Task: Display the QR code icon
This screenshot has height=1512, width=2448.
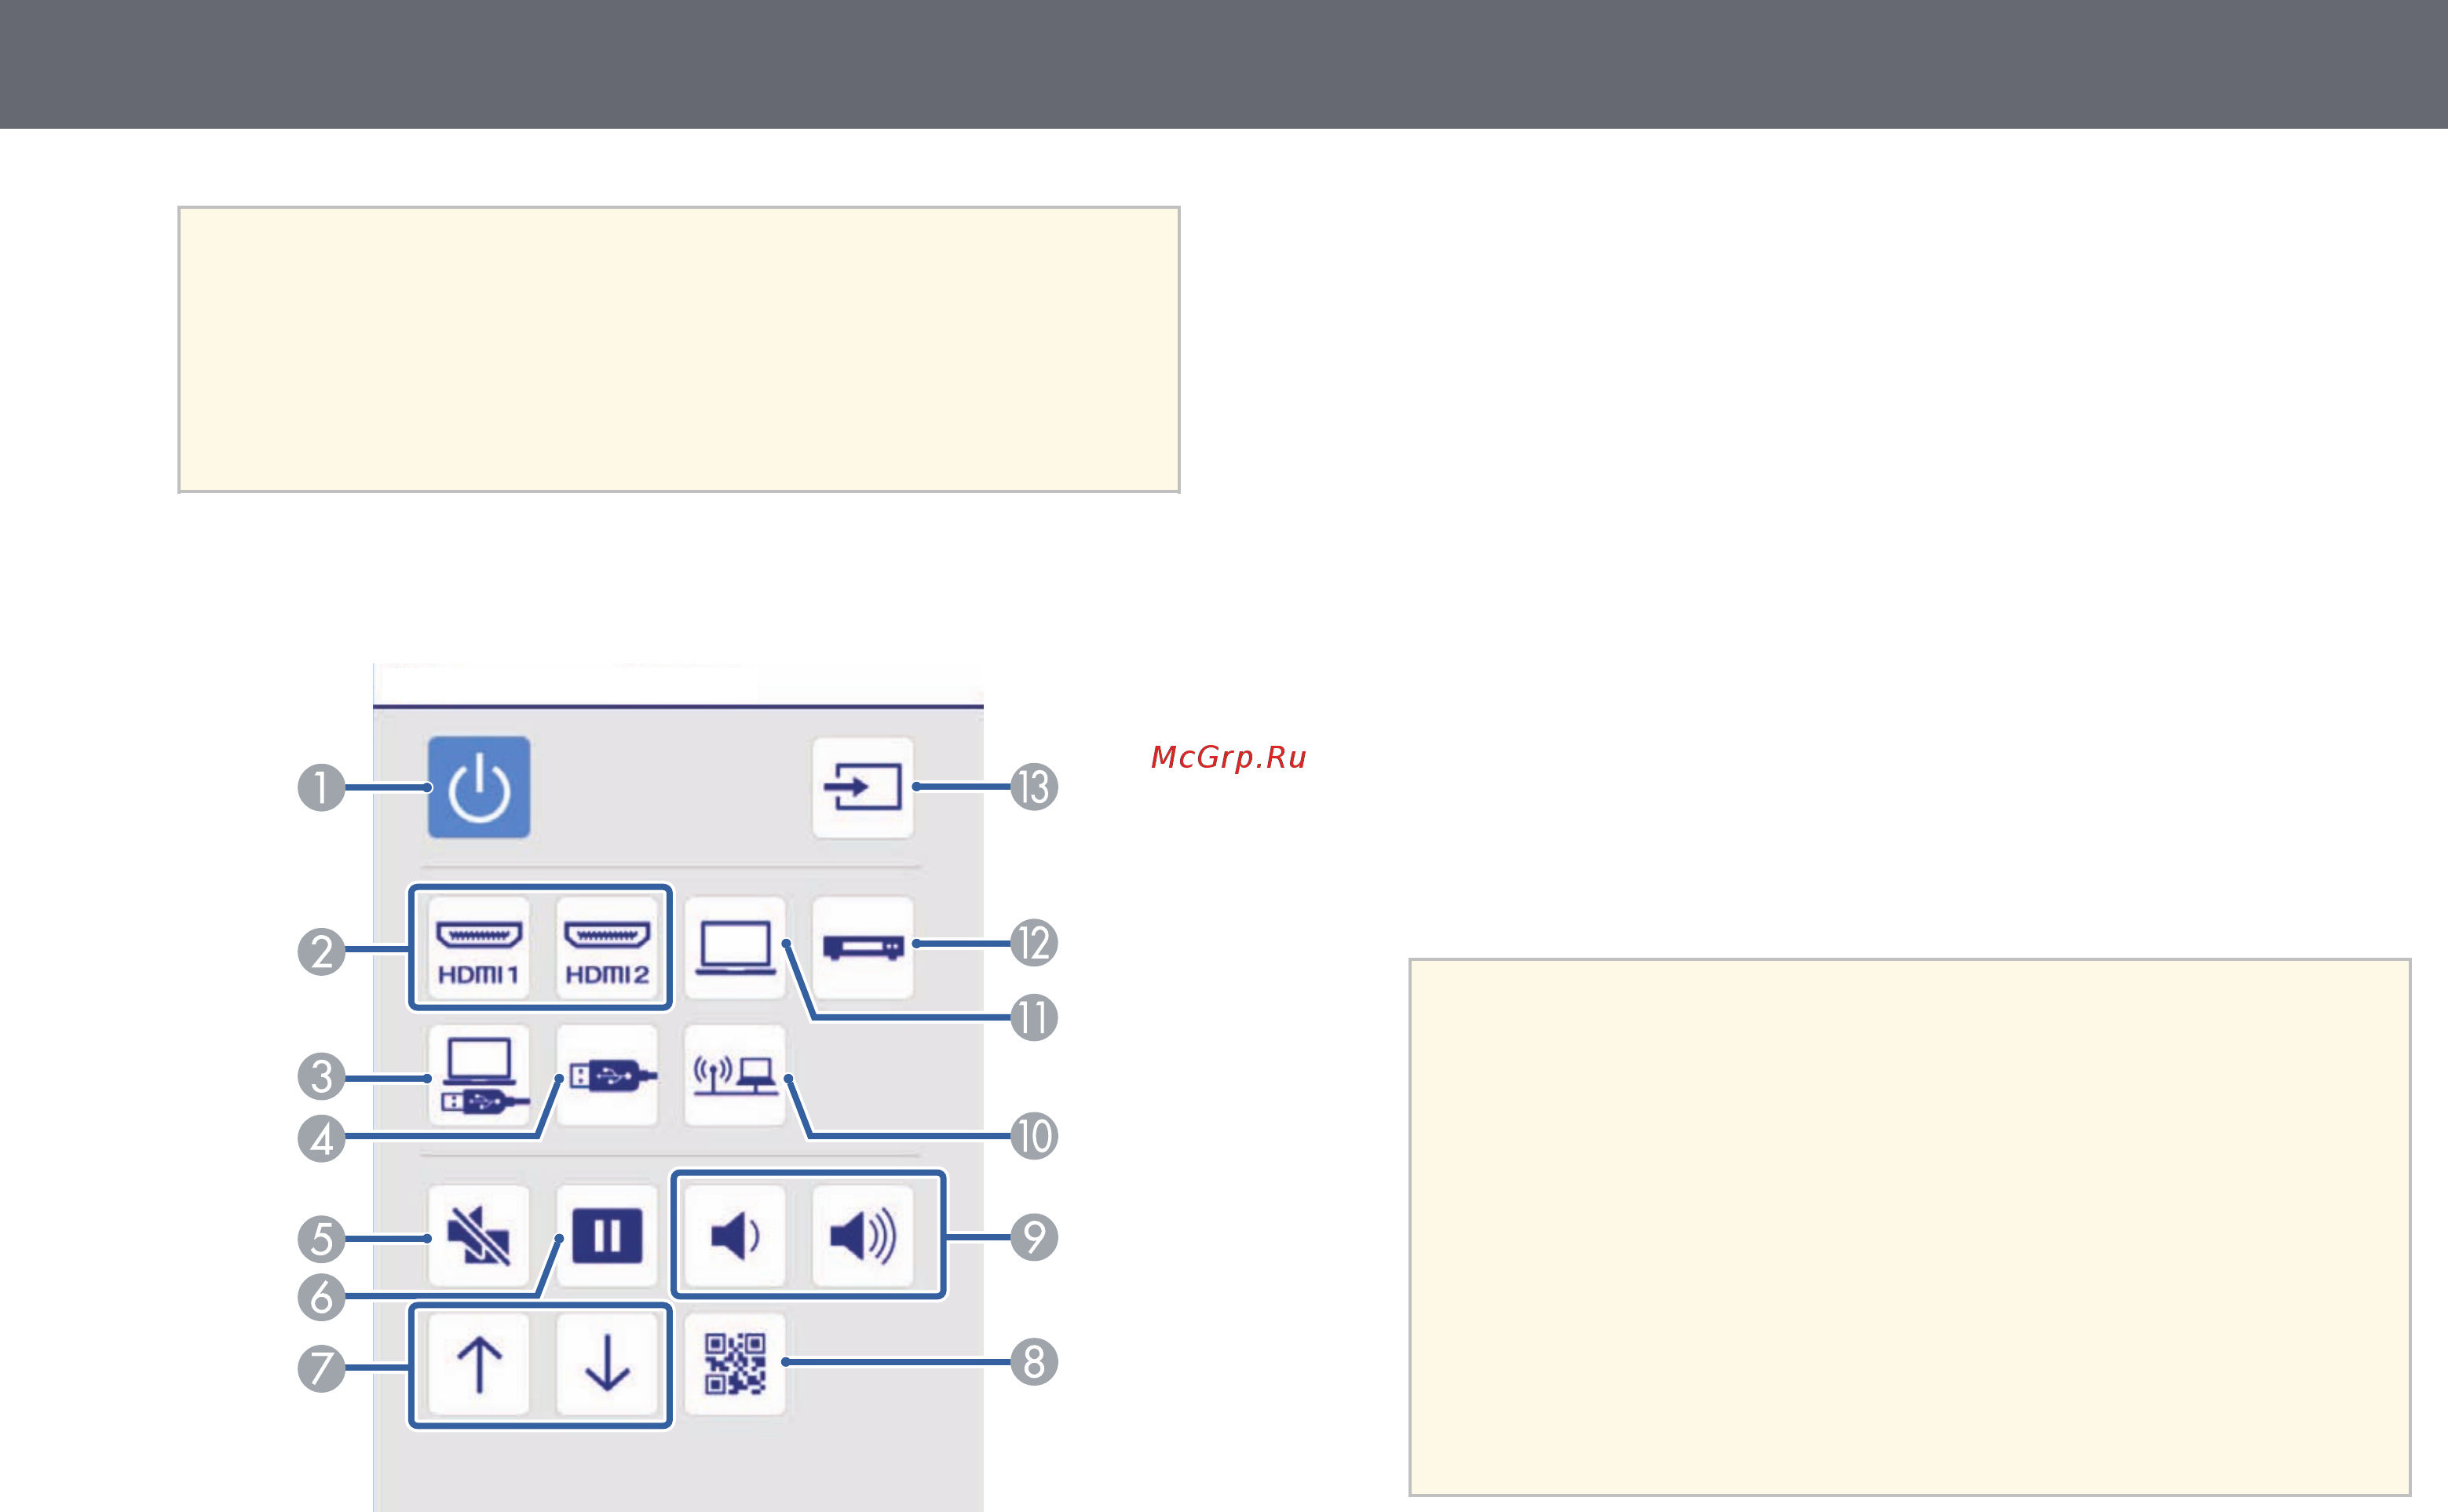Action: pos(735,1364)
